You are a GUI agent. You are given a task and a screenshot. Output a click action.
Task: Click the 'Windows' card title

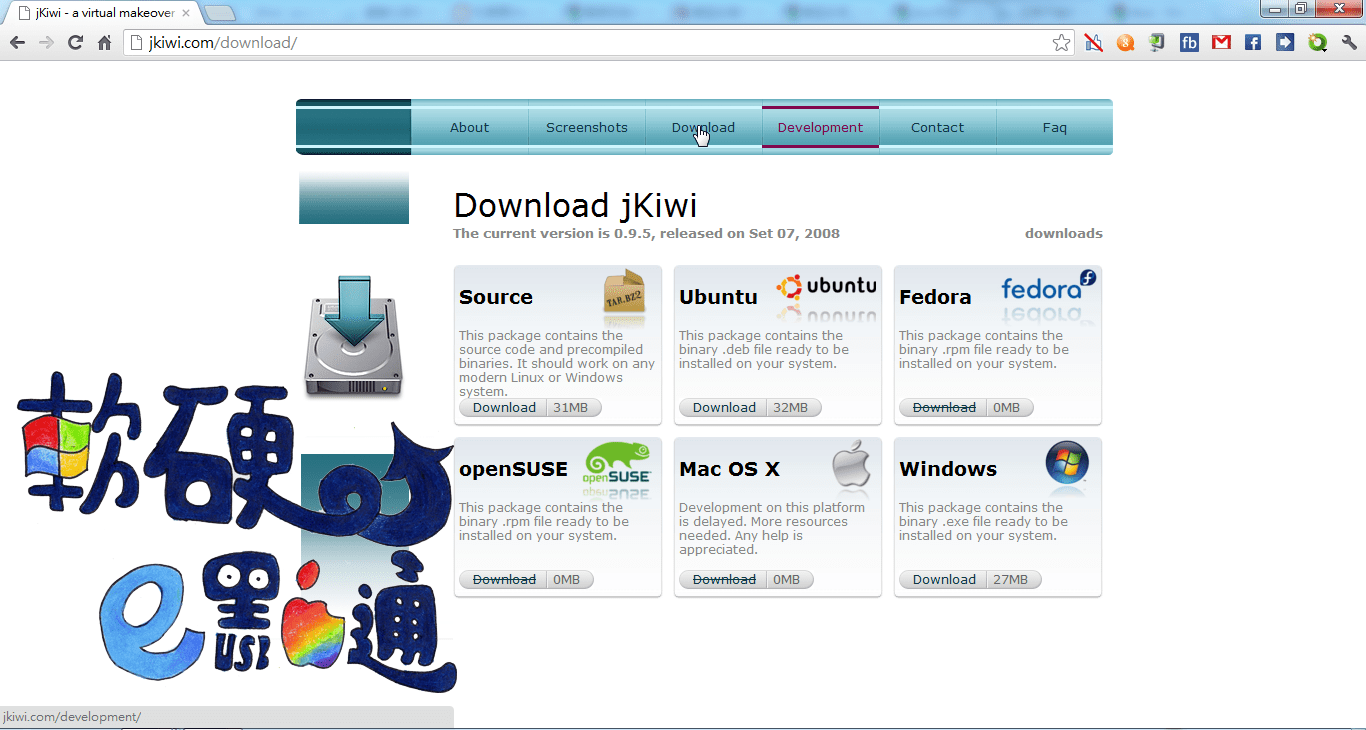point(948,469)
